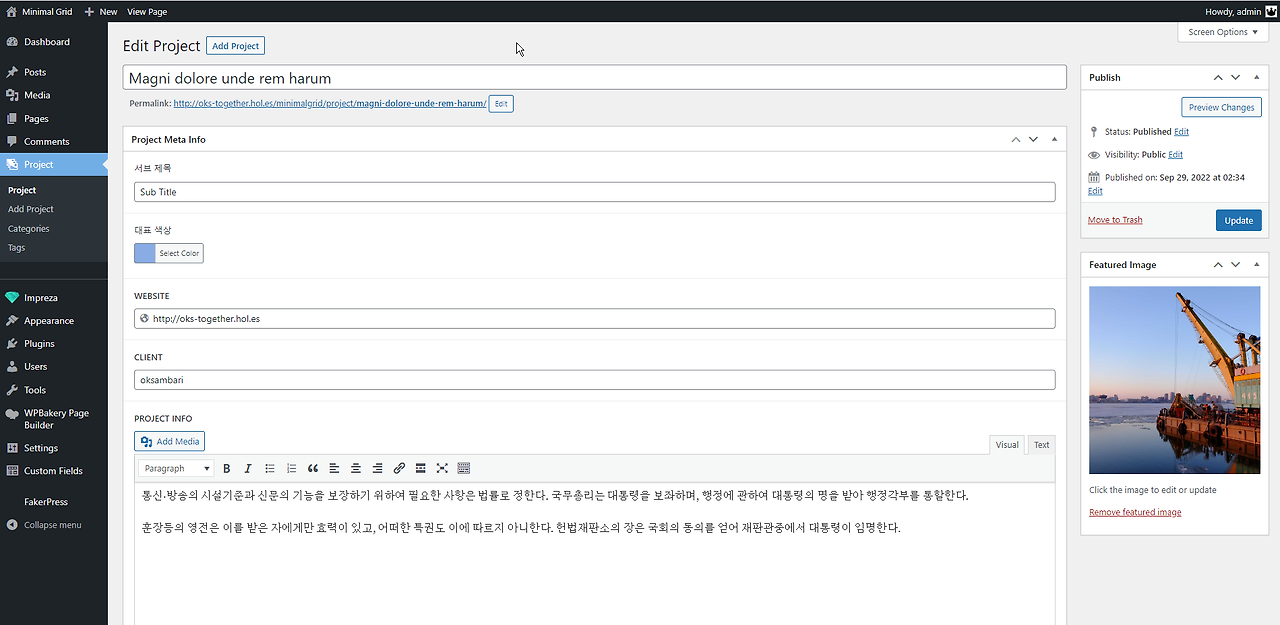Align text center in the editor
This screenshot has width=1280, height=625.
[x=356, y=468]
